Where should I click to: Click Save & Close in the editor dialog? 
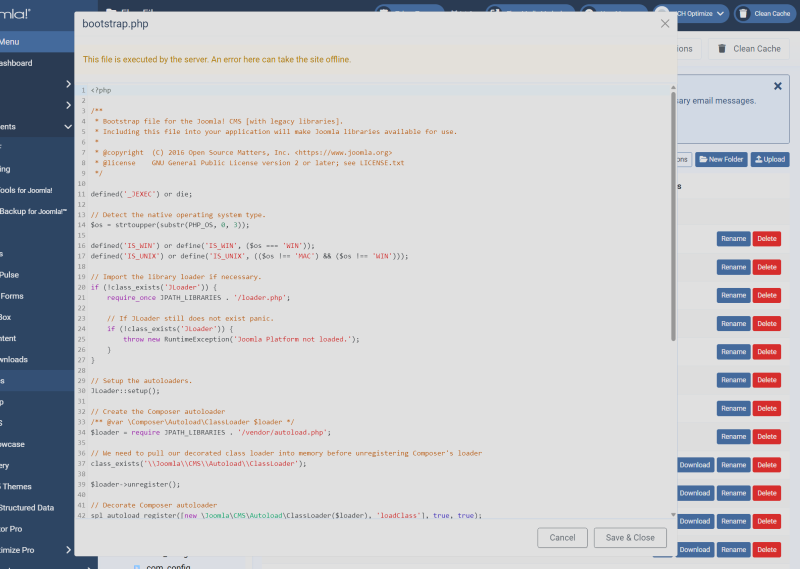[x=630, y=537]
